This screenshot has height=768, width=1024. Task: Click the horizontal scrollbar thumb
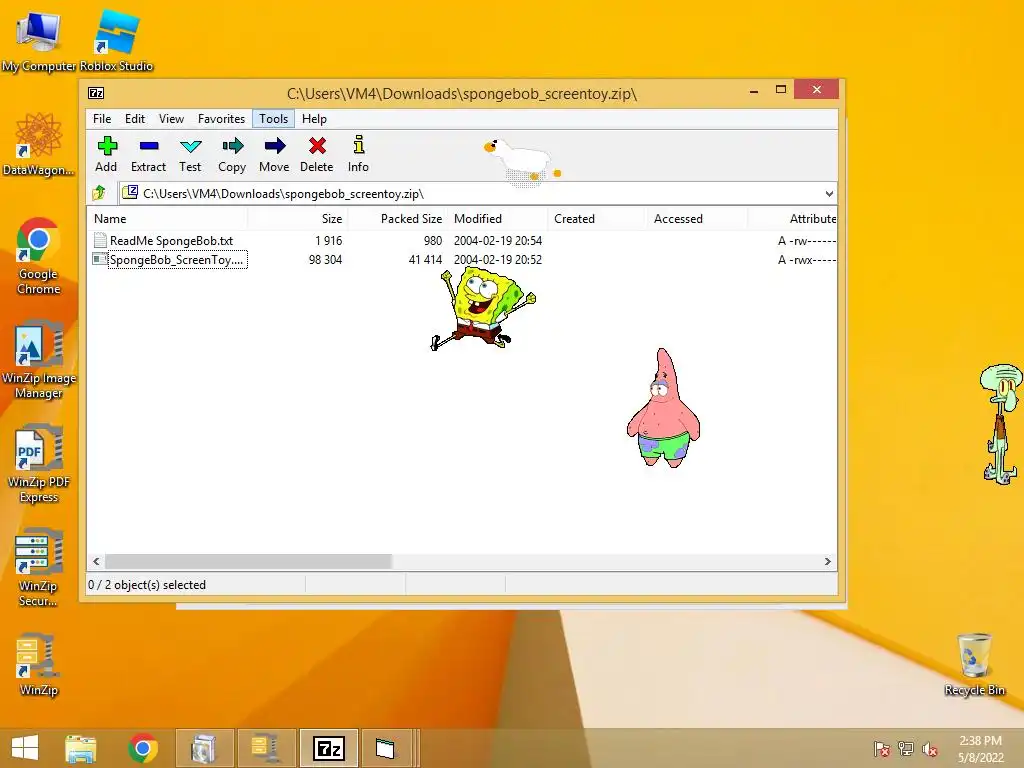coord(248,561)
